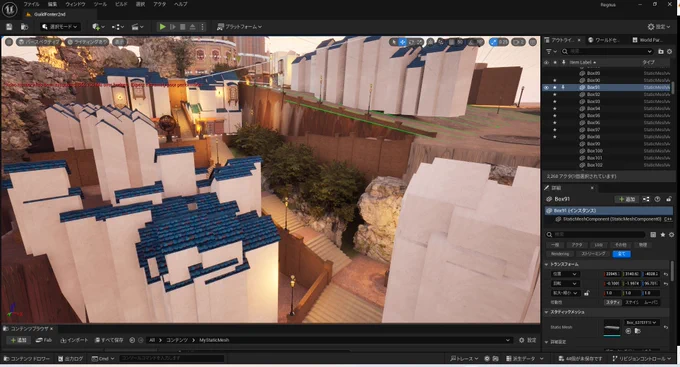The width and height of the screenshot is (680, 367).
Task: Toggle the pin icon on Box91 row
Action: pos(563,87)
